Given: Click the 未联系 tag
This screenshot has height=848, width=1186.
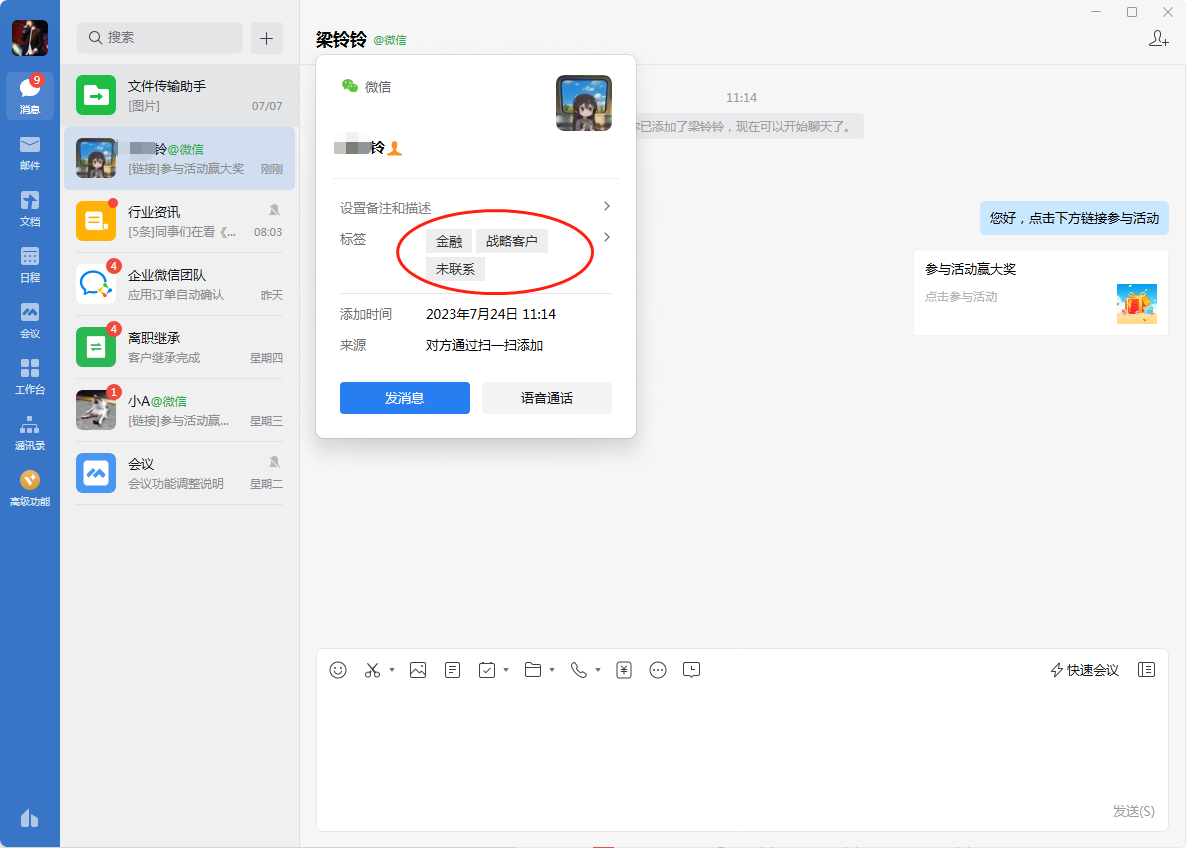Looking at the screenshot, I should point(455,269).
